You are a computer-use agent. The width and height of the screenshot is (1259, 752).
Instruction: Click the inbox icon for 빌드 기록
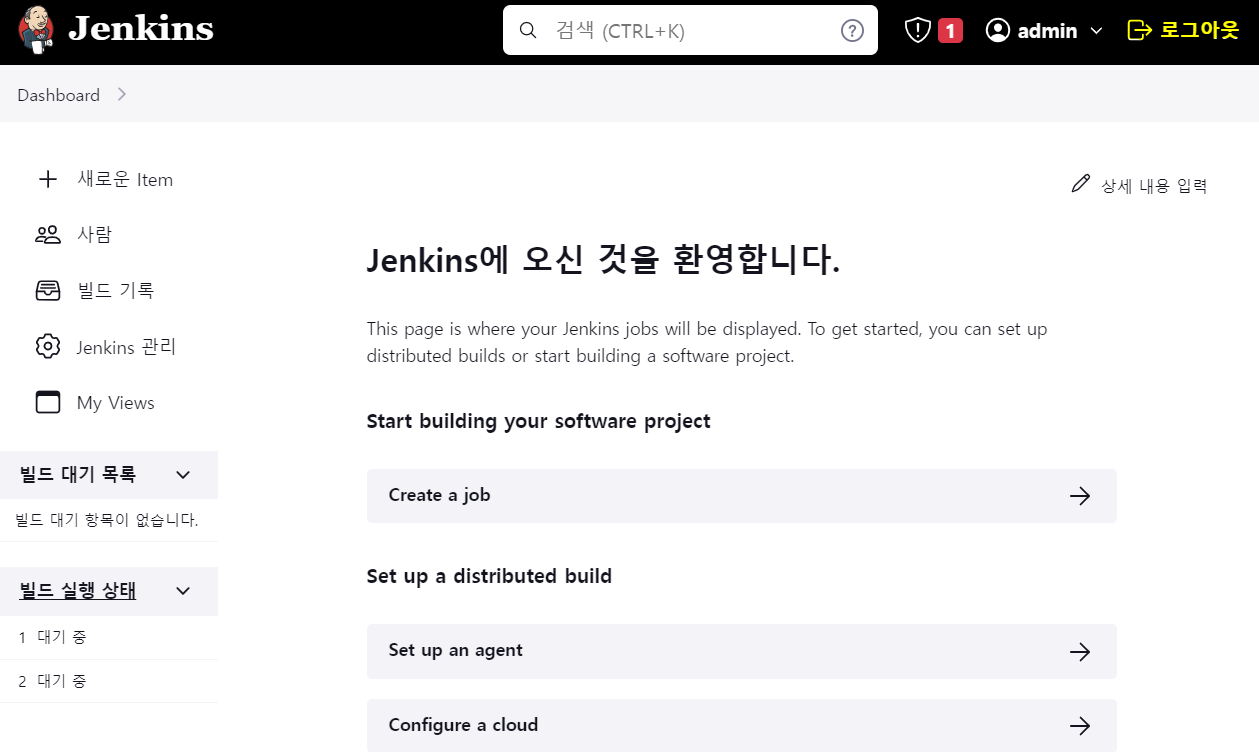click(x=47, y=291)
